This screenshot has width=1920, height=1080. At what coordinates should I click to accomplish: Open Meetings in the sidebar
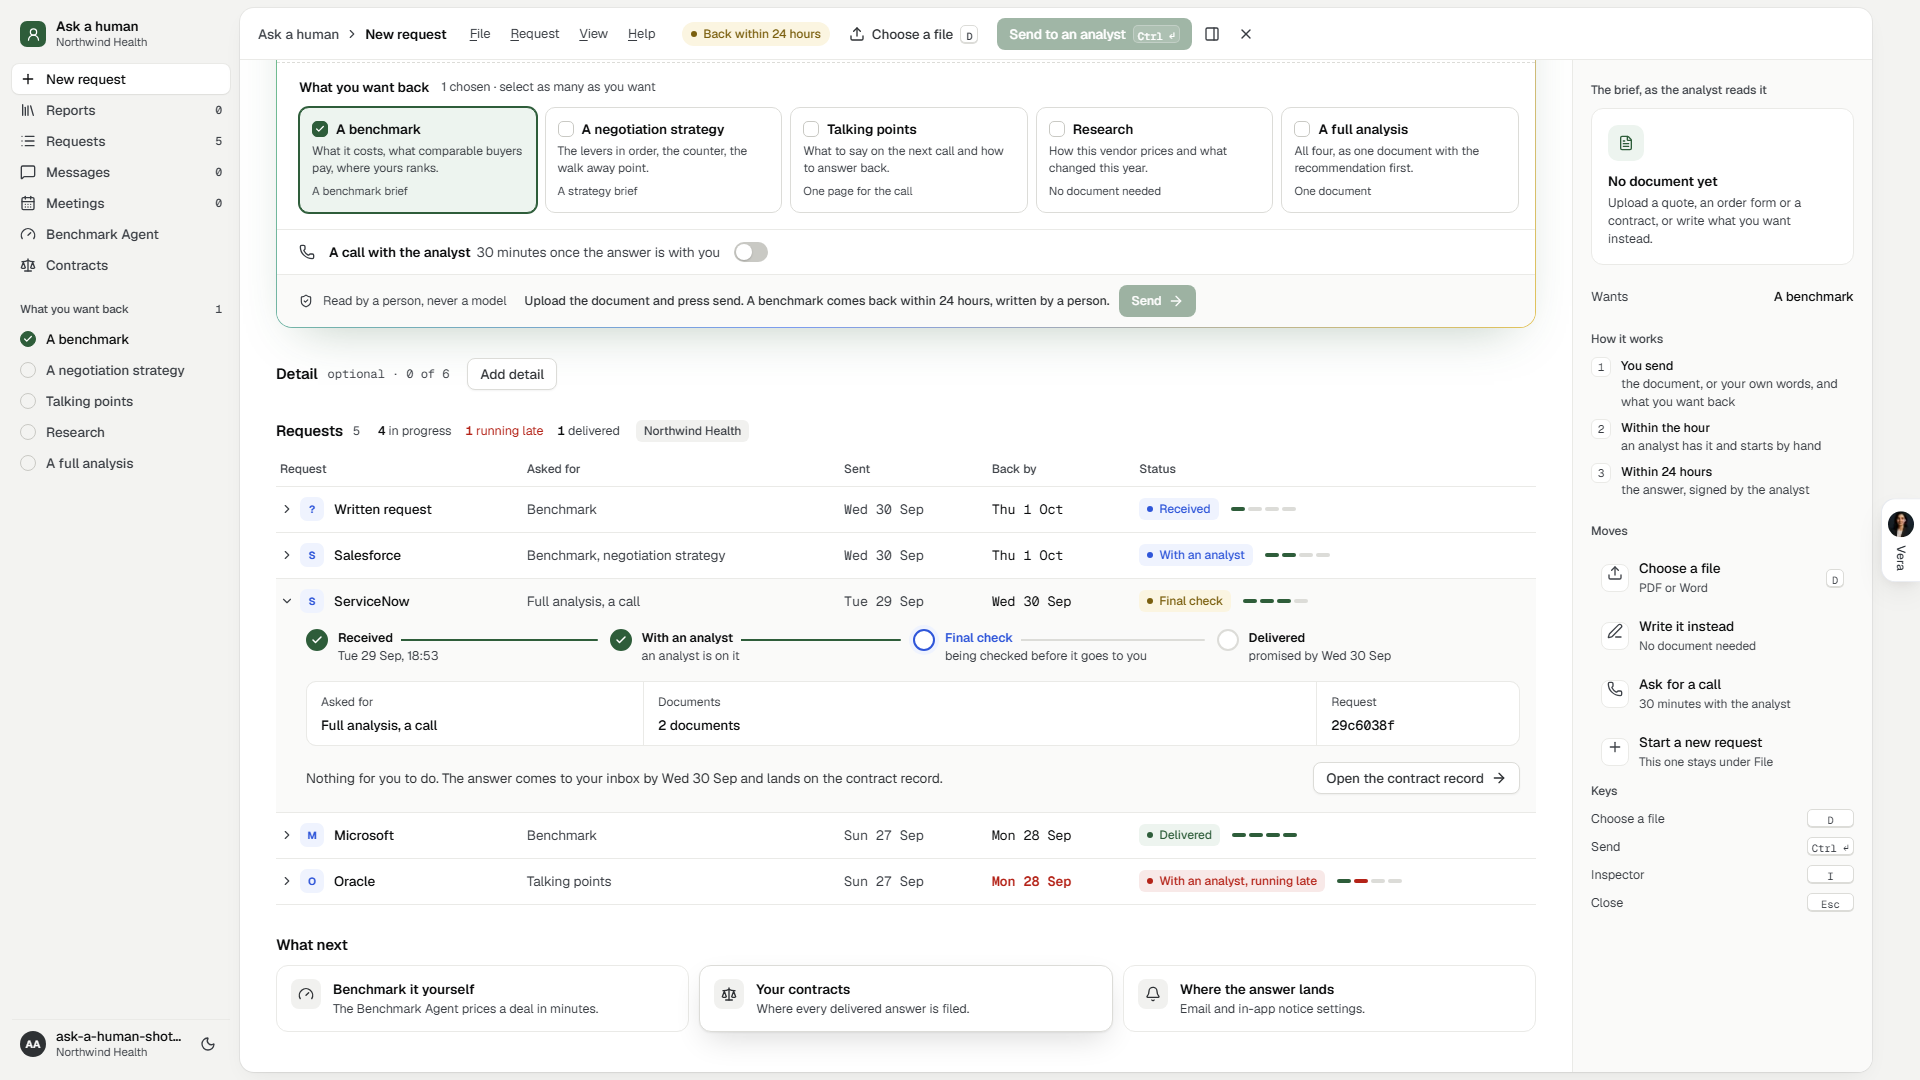click(121, 203)
